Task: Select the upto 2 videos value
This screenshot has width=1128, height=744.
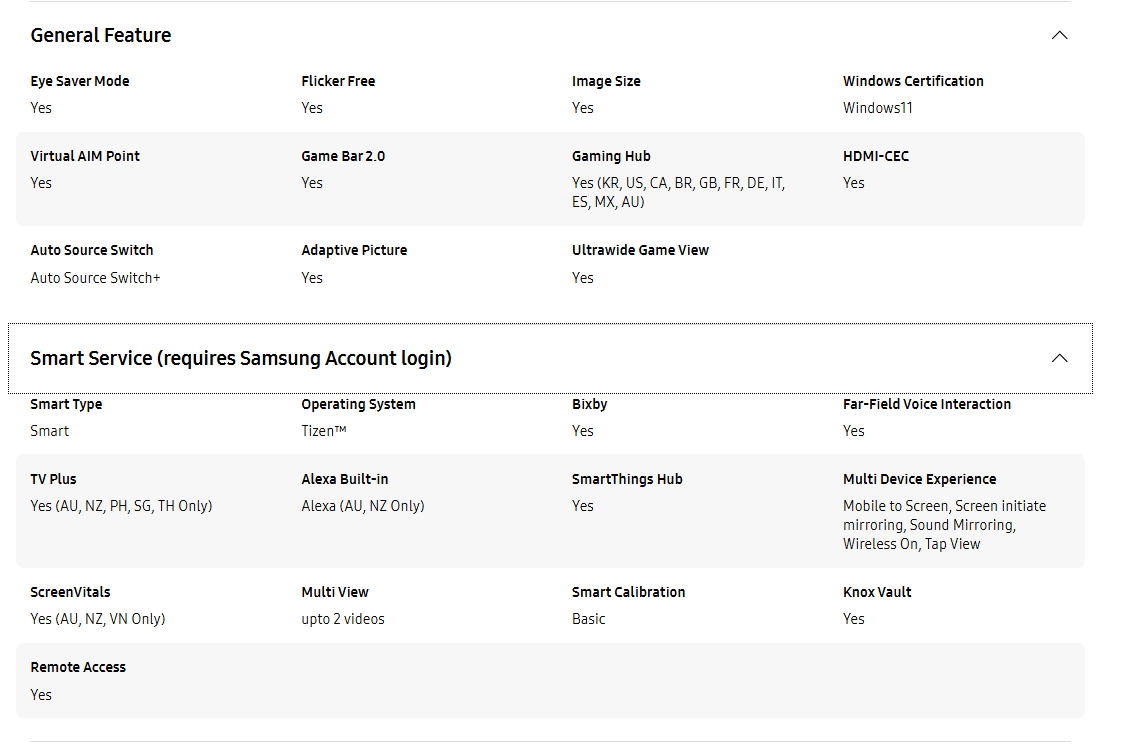Action: coord(342,619)
